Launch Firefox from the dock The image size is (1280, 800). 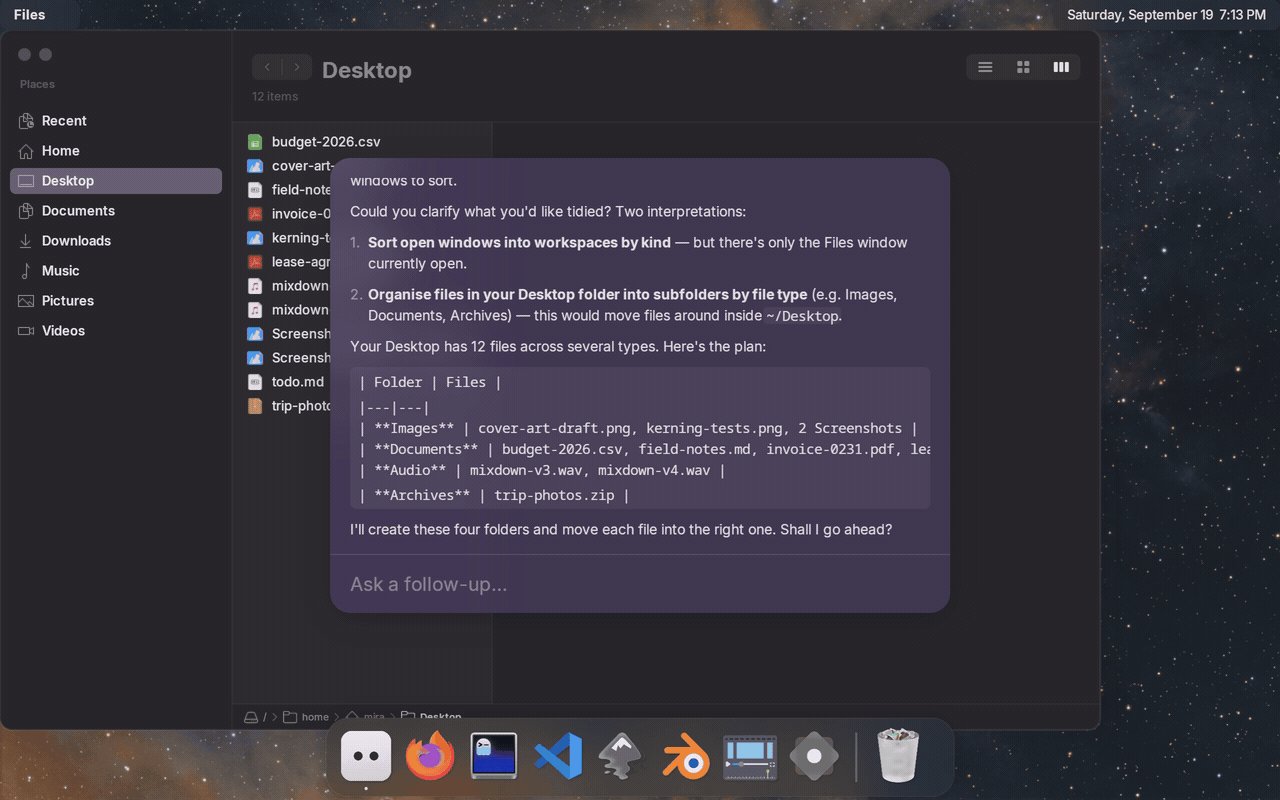pos(430,756)
